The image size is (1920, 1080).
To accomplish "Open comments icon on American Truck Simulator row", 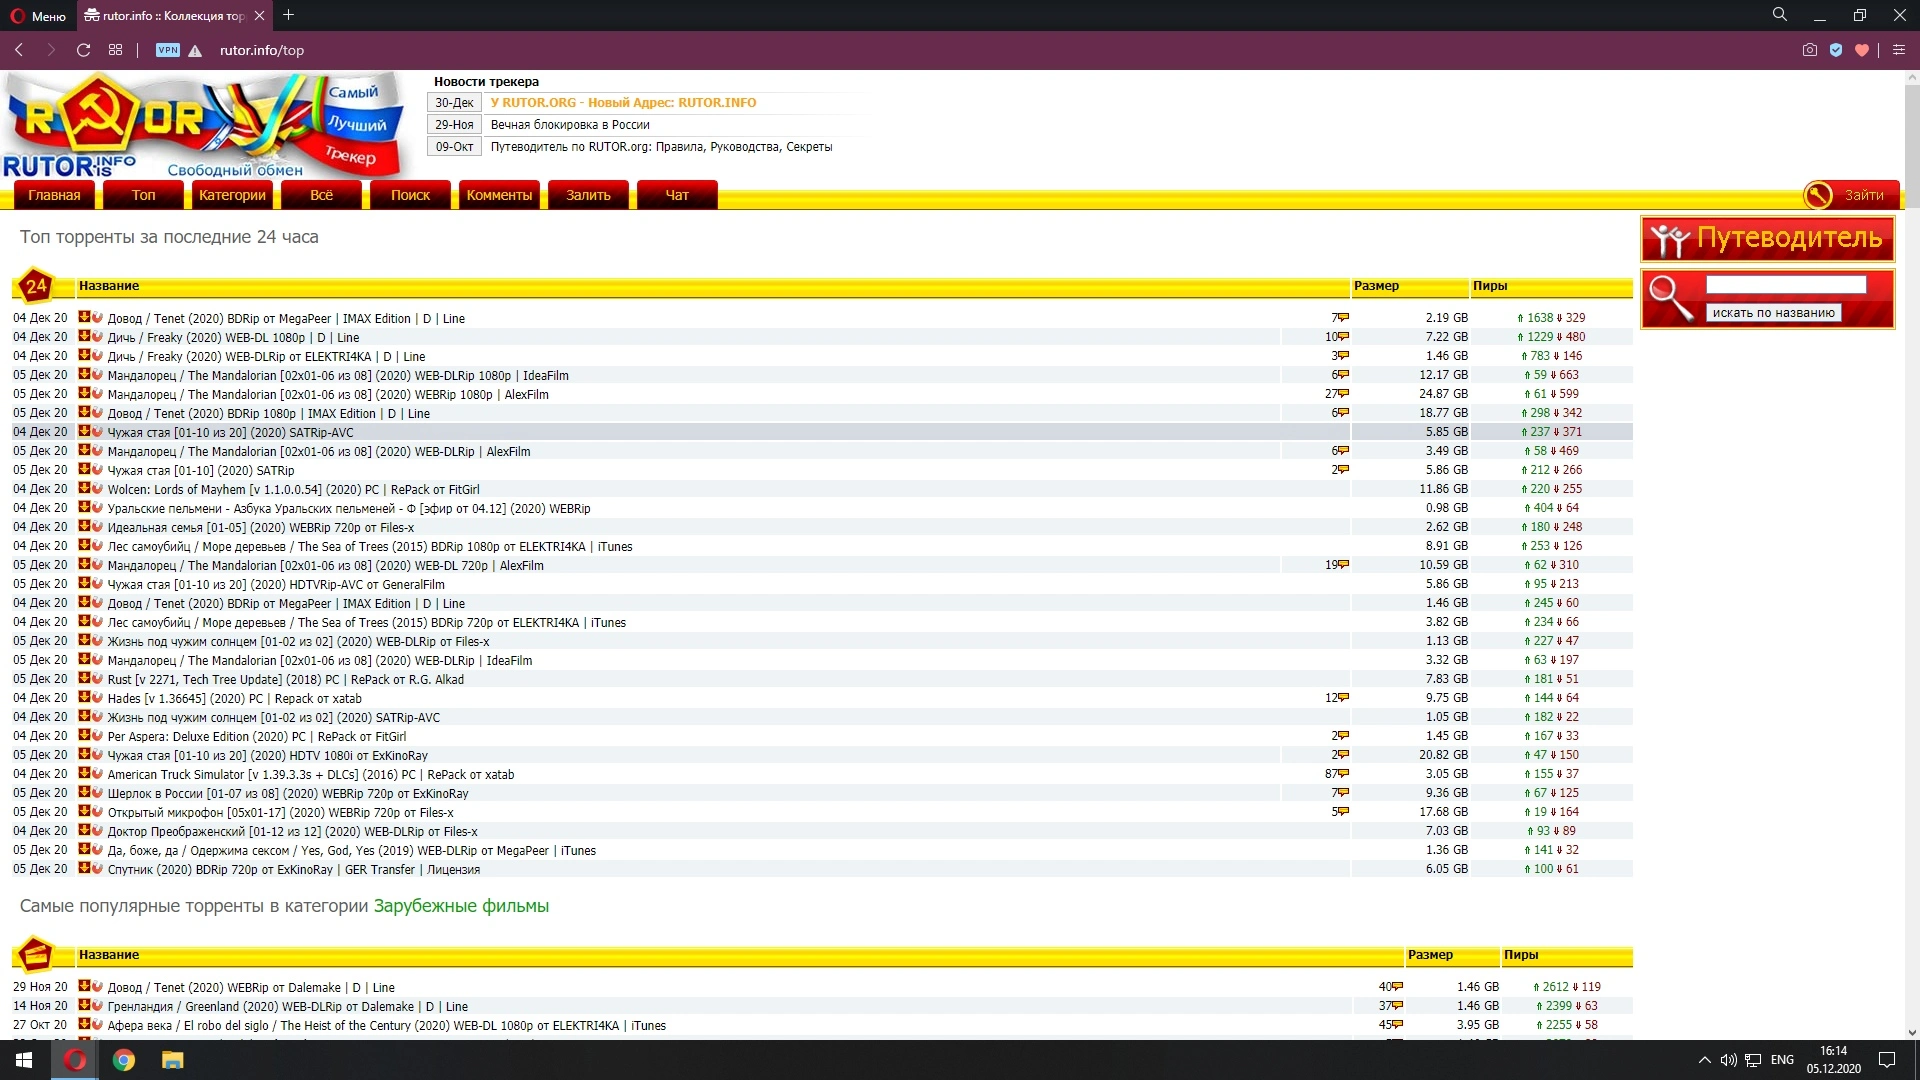I will pyautogui.click(x=1343, y=774).
